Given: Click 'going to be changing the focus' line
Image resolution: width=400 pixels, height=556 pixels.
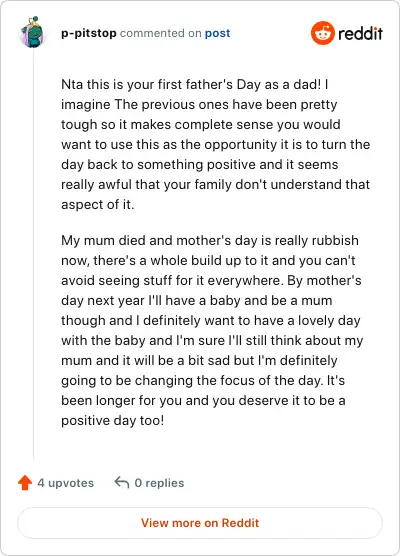Looking at the screenshot, I should coord(203,380).
